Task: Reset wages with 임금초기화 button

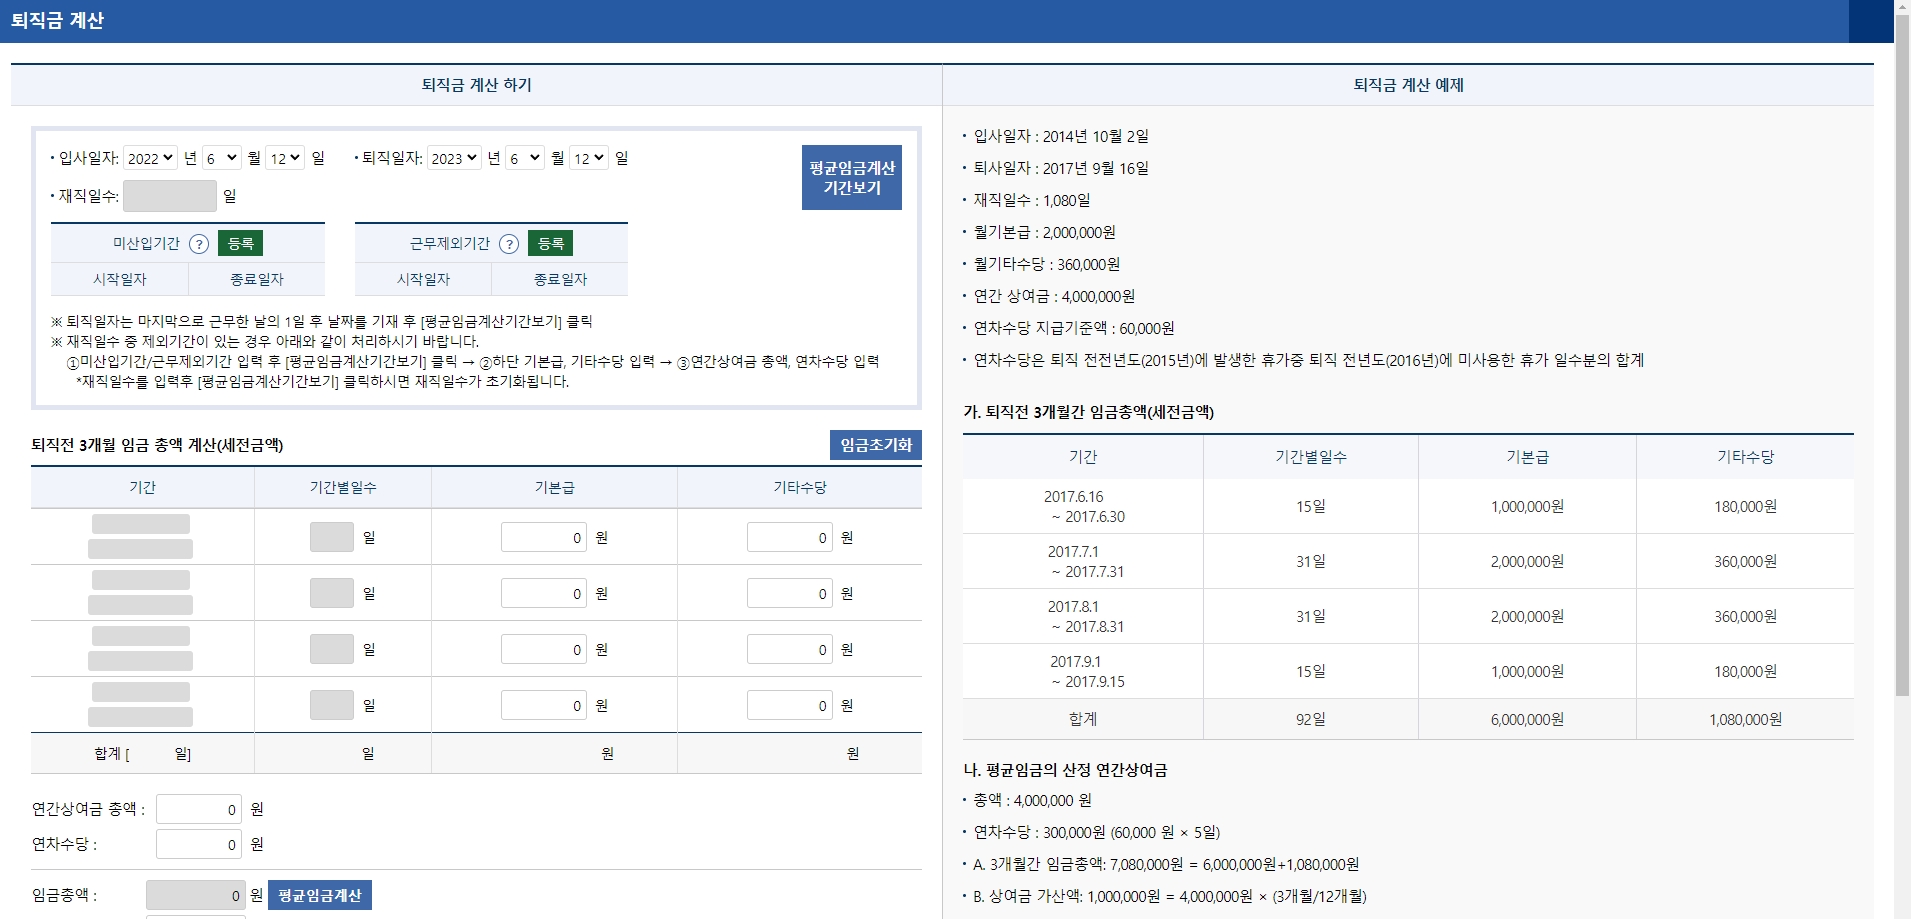Action: coord(876,445)
